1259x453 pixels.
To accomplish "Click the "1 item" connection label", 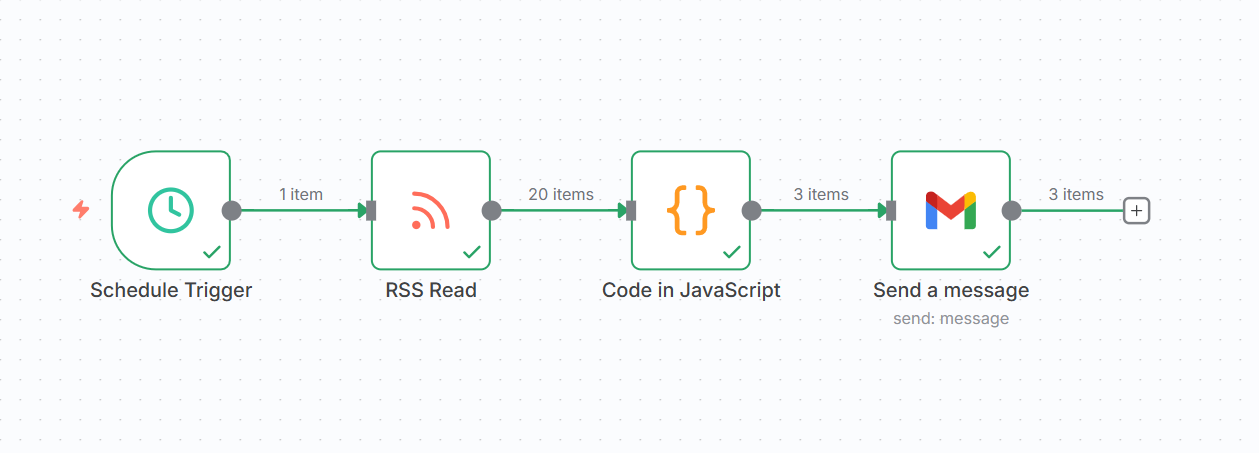I will click(x=301, y=194).
